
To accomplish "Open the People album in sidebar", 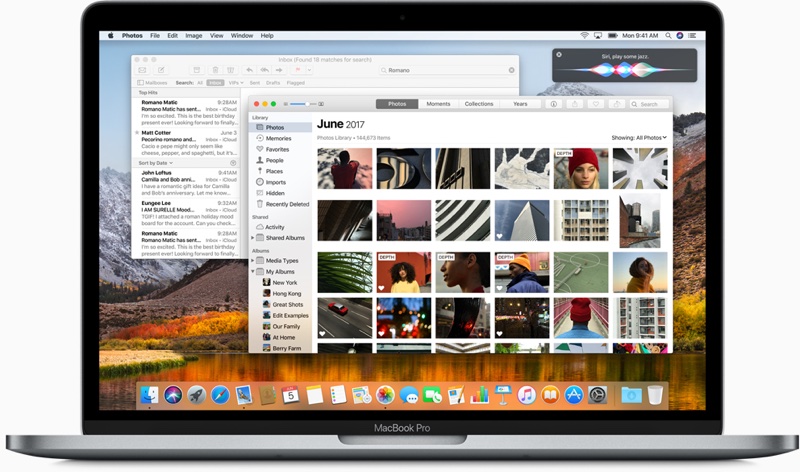I will point(274,160).
